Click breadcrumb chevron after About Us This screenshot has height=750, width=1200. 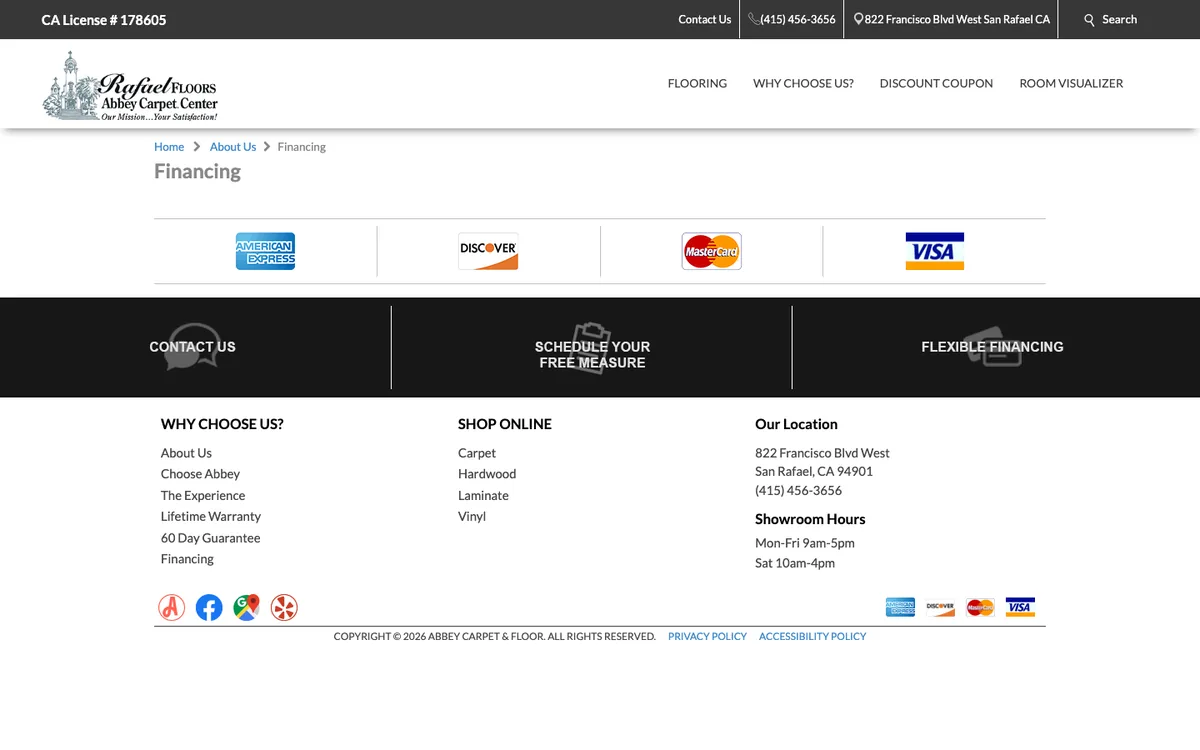pyautogui.click(x=267, y=147)
